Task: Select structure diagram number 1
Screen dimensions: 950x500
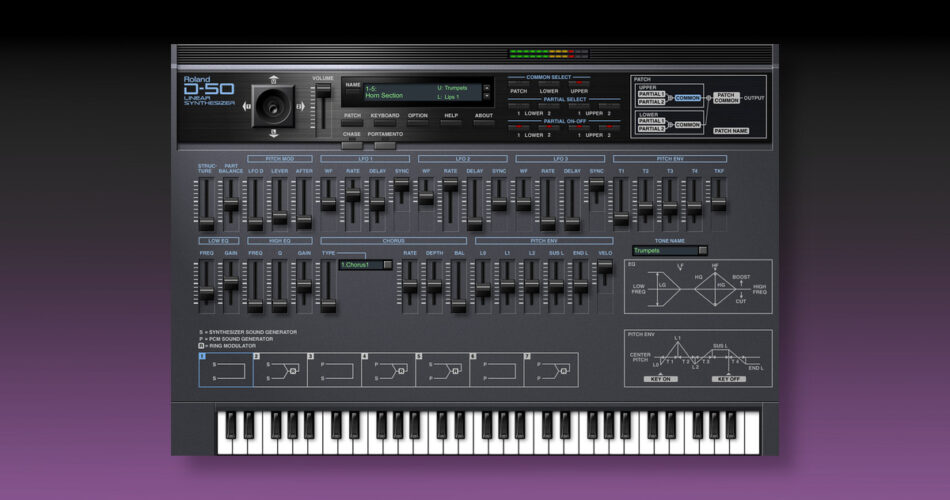Action: (225, 370)
